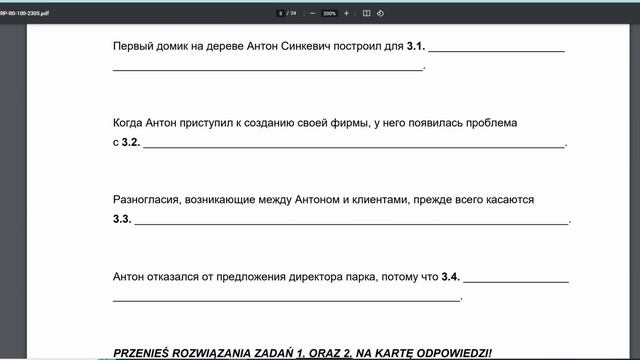
Task: Click the fit to page icon
Action: 367,13
